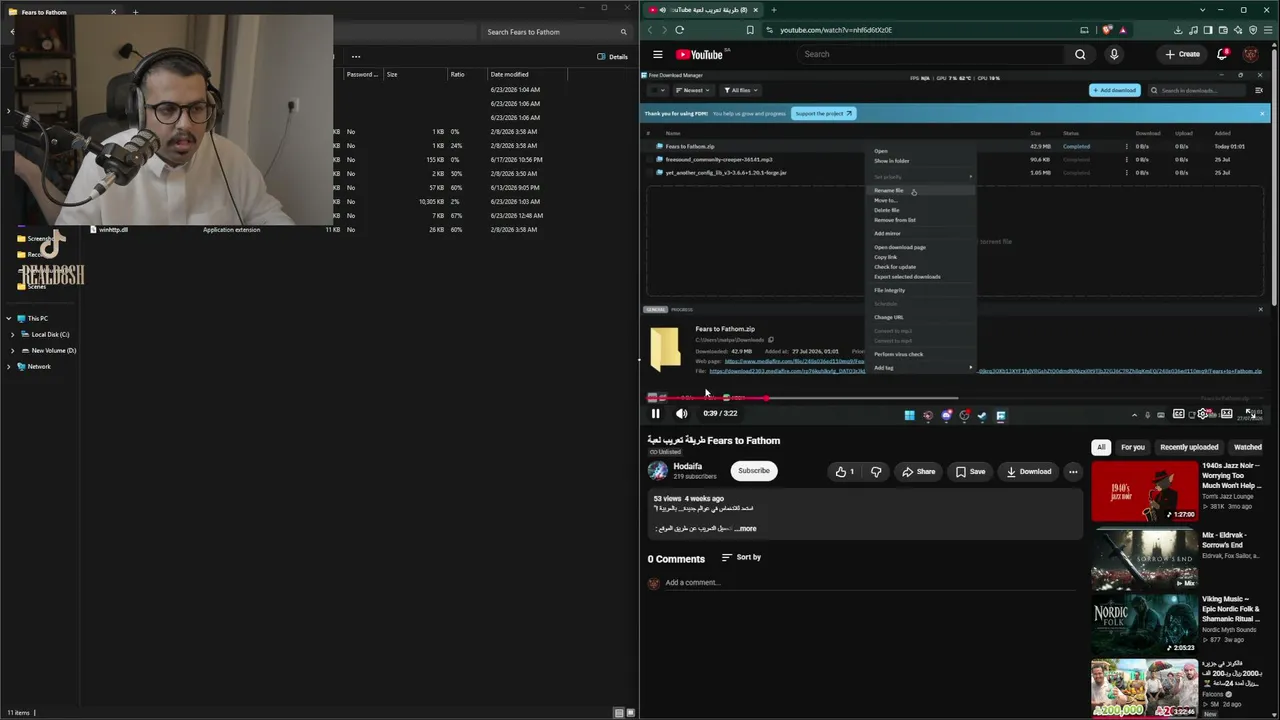Open the 1940s Jazz Noir video thumbnail

point(1144,491)
